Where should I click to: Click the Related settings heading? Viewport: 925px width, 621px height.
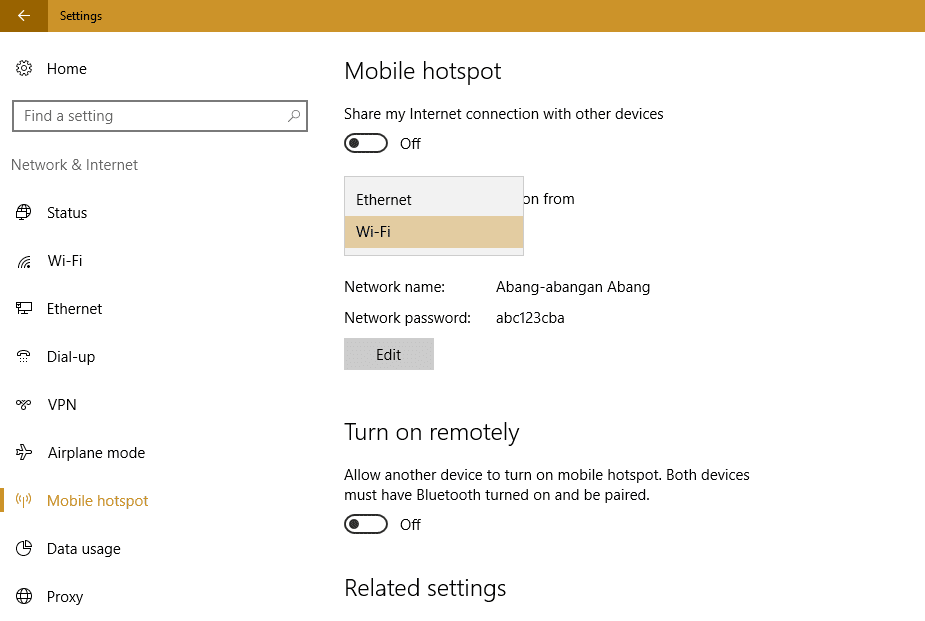pos(425,589)
